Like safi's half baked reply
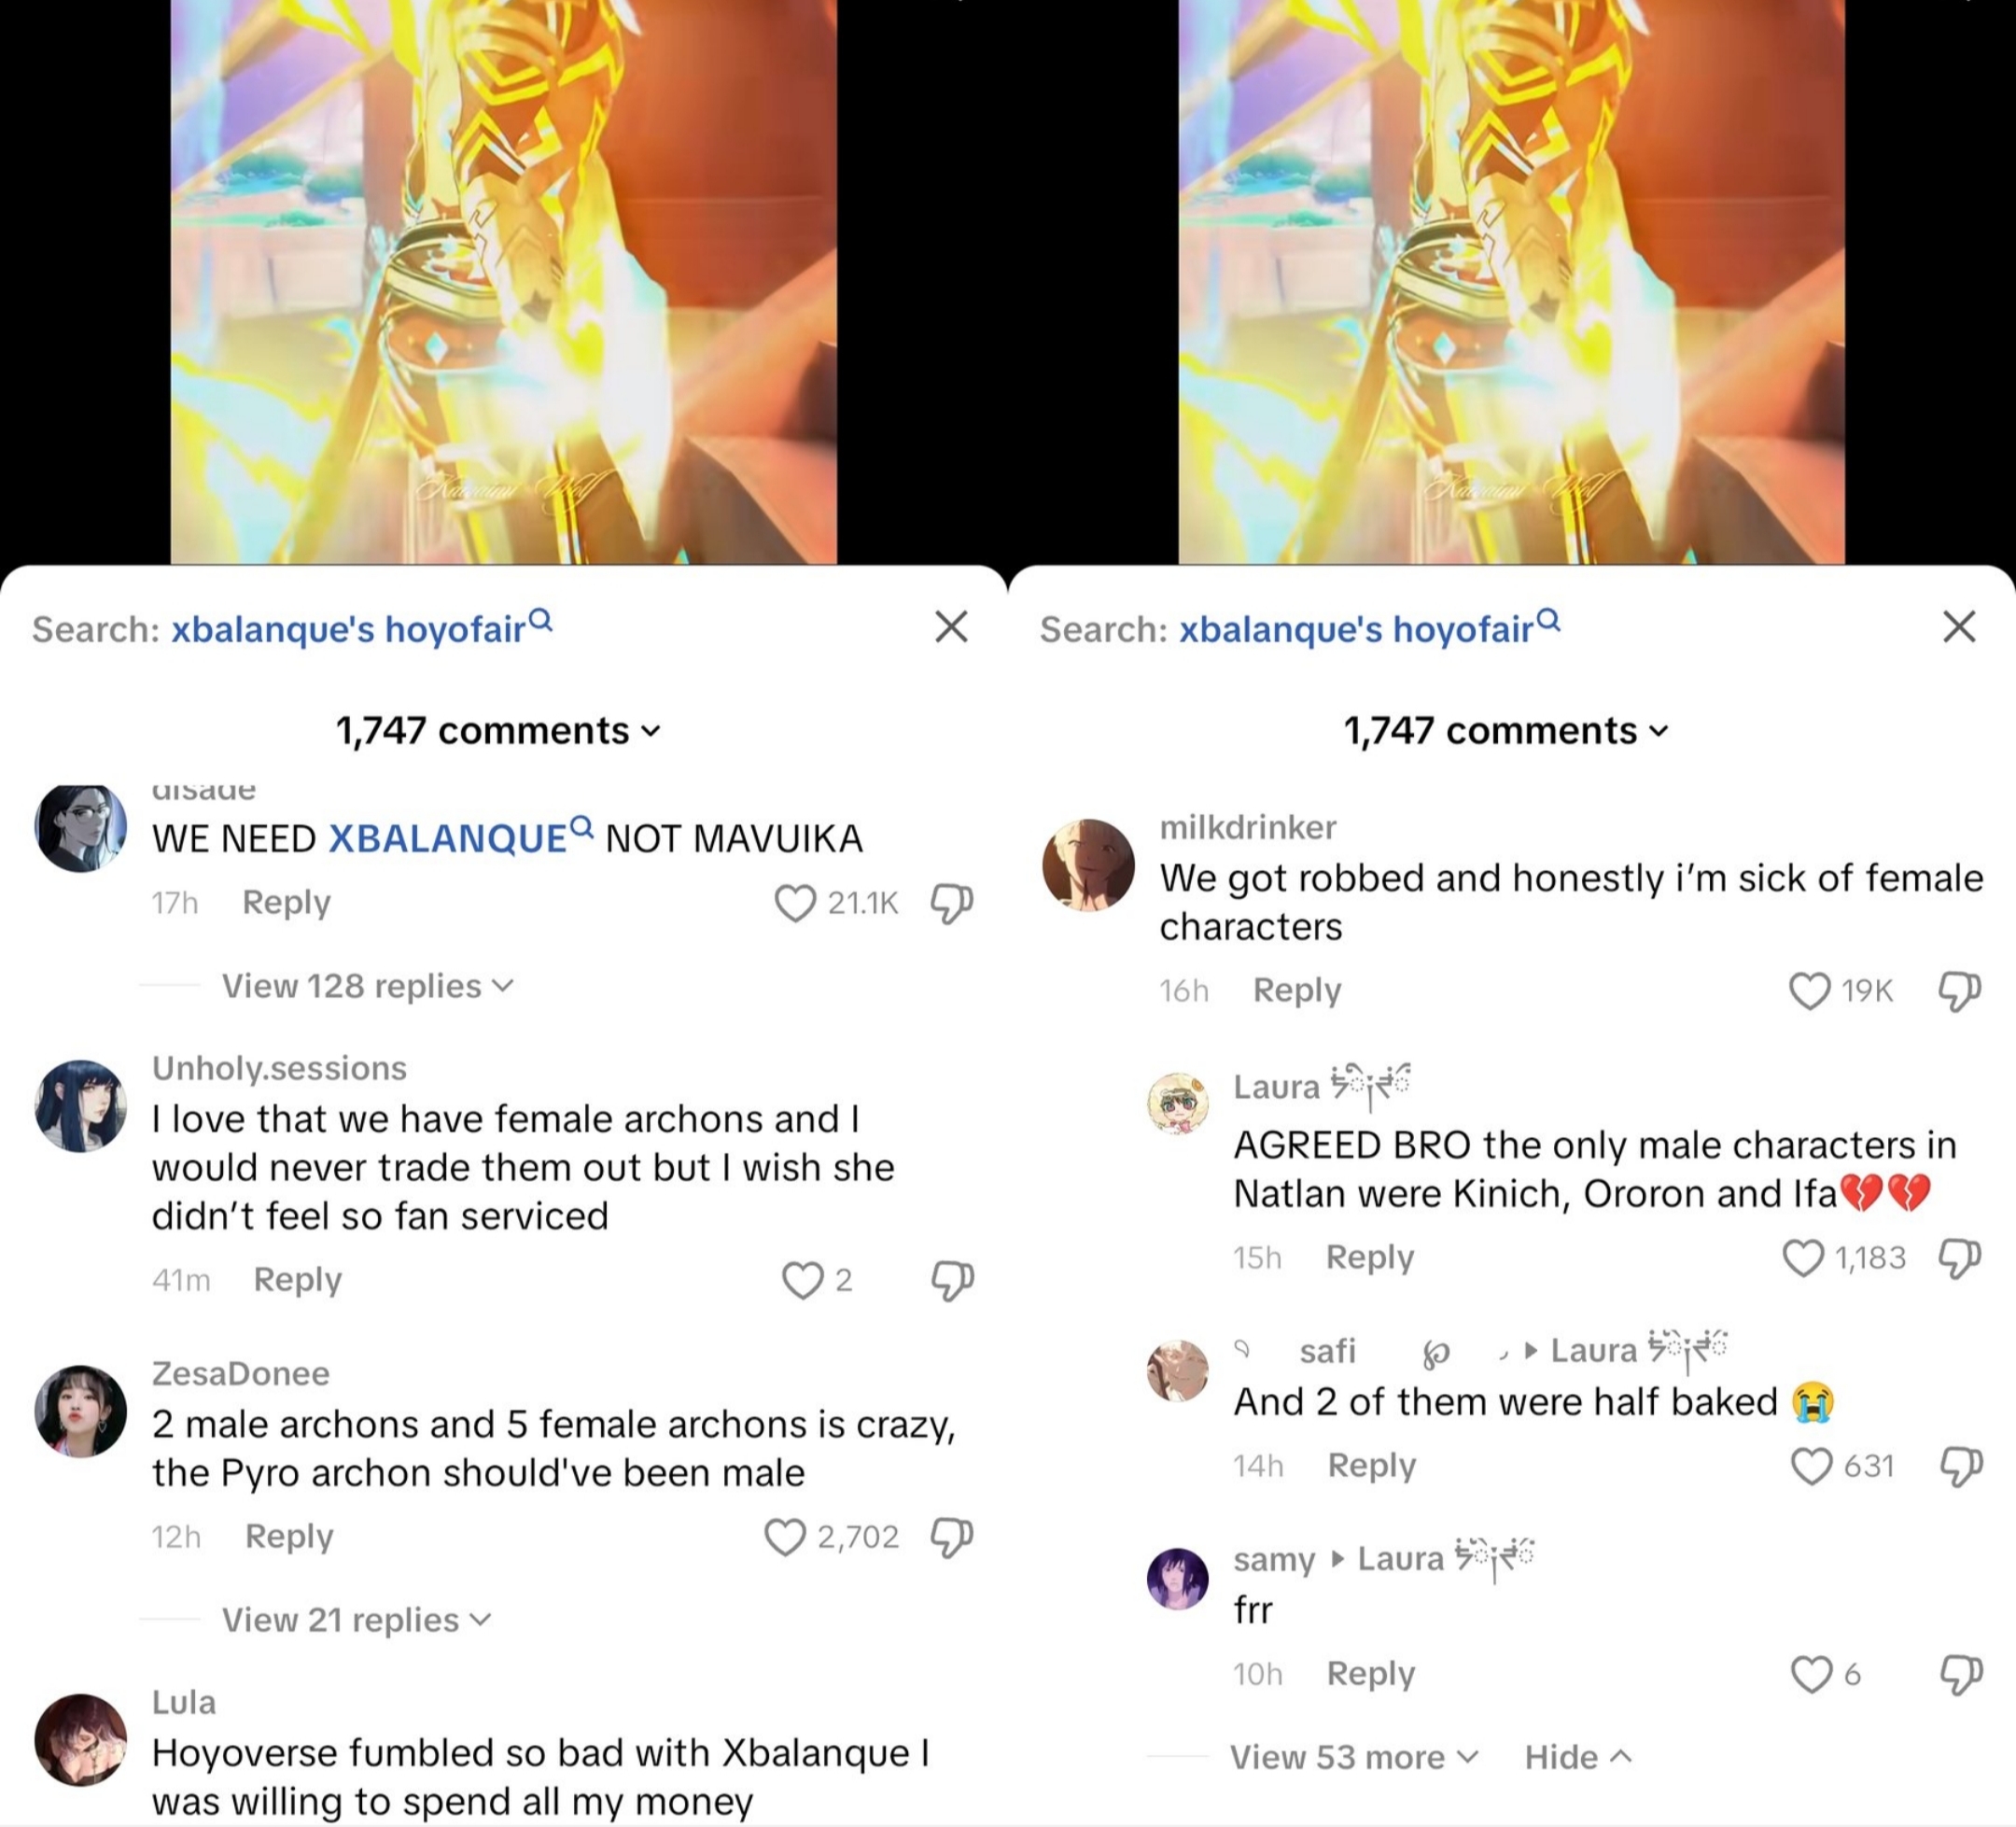2016x1827 pixels. point(1811,1466)
